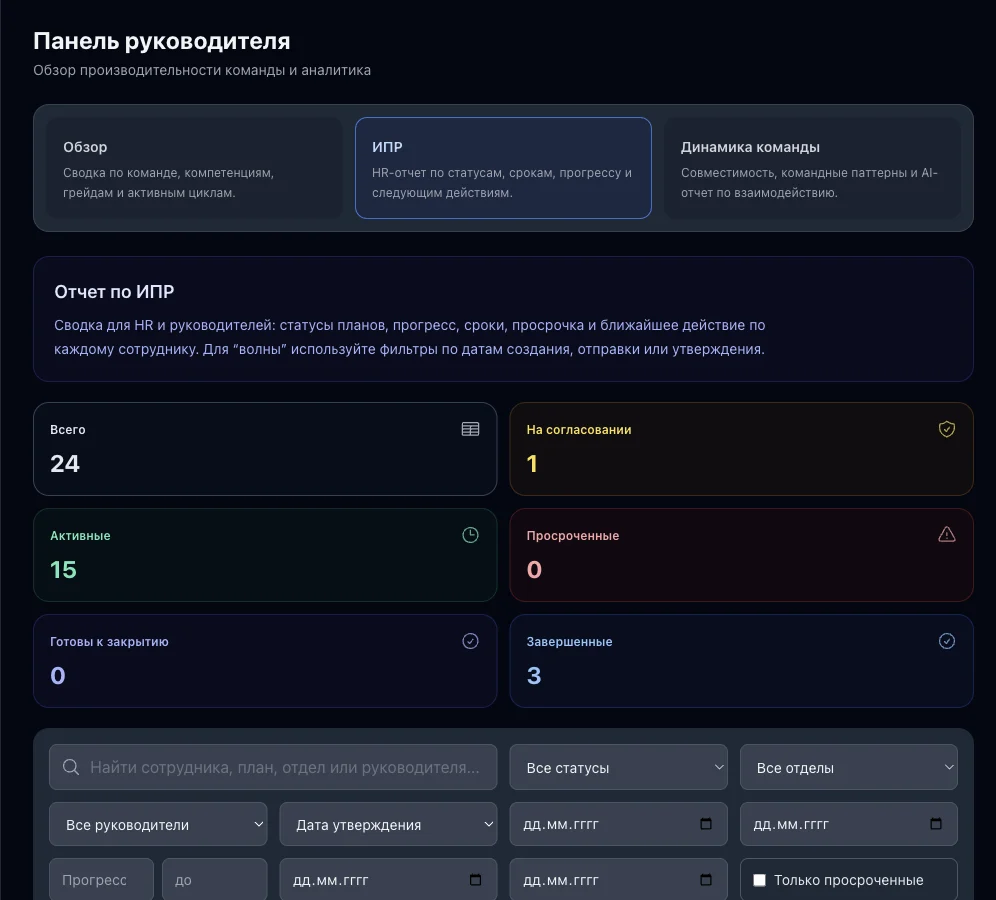
Task: Open the Дата утверждения dropdown
Action: click(x=388, y=824)
